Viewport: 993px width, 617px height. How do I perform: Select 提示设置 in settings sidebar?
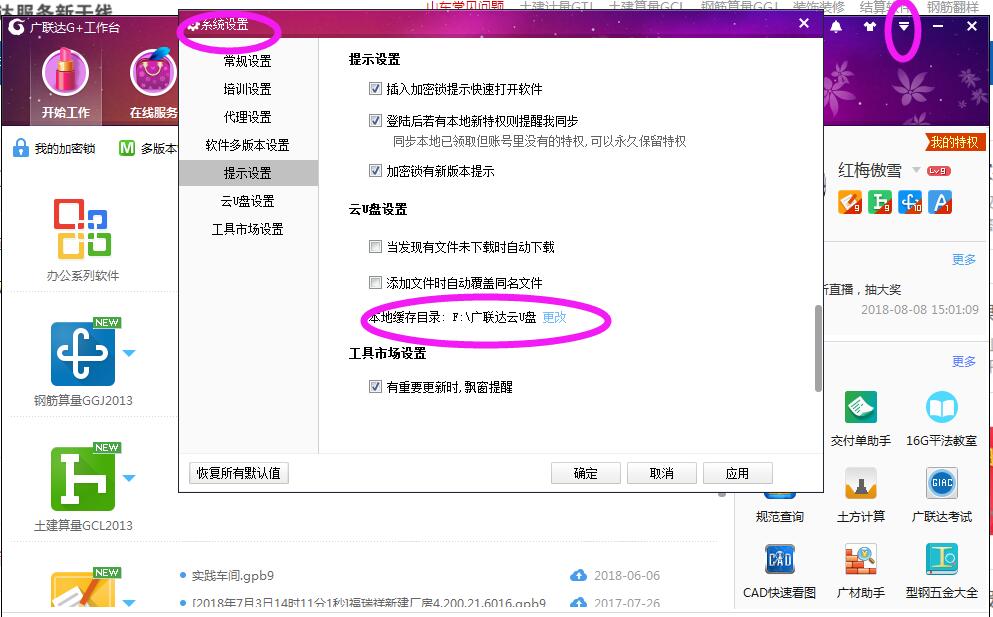(x=248, y=172)
